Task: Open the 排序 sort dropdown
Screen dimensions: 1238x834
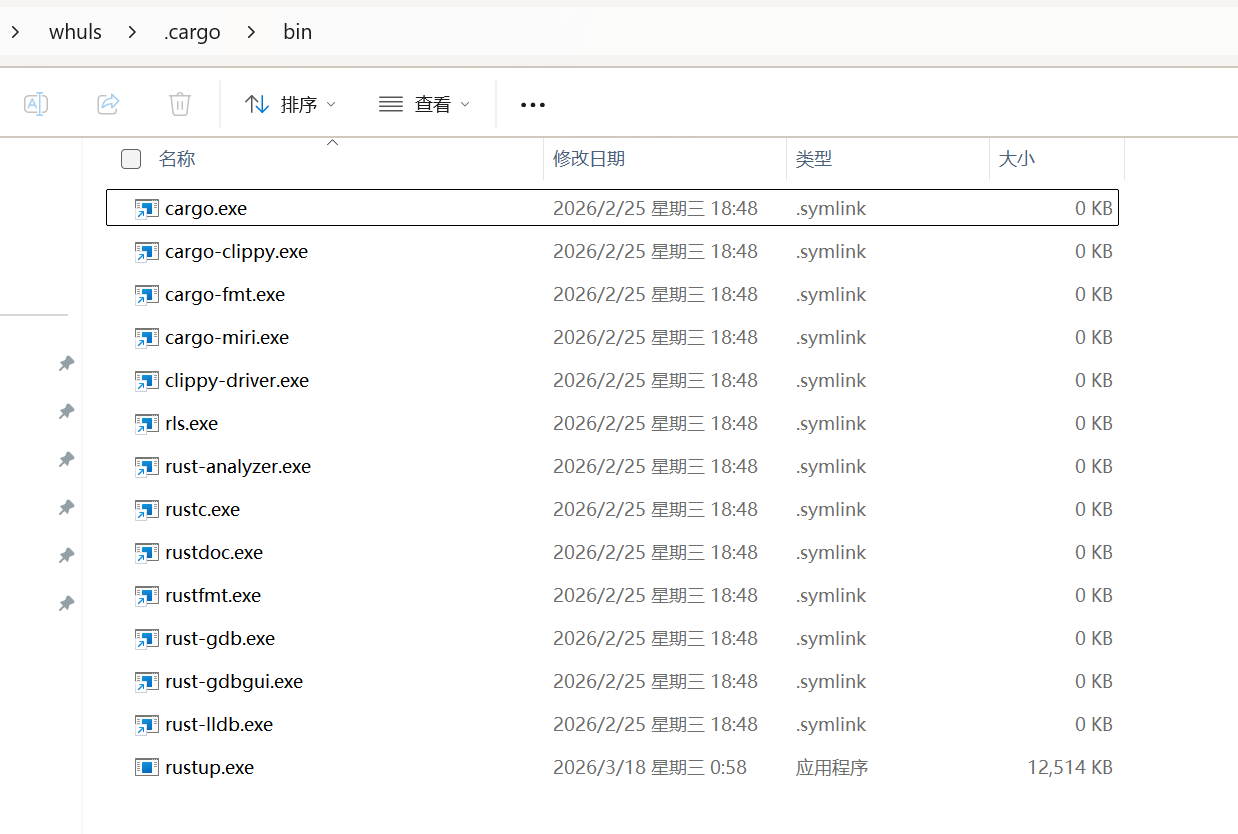Action: (290, 104)
